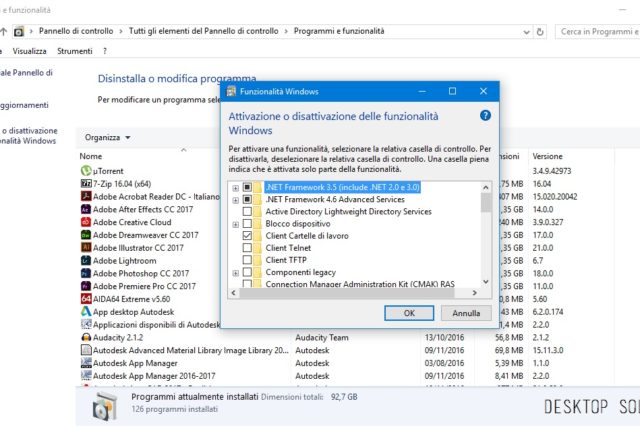Open the Strumenti menu
The image size is (640, 426).
pyautogui.click(x=75, y=51)
